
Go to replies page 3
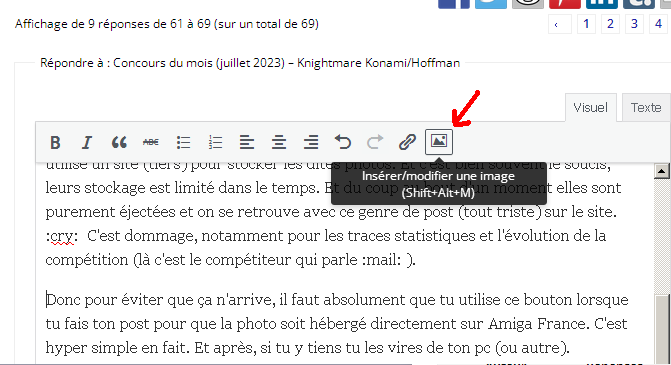click(634, 24)
